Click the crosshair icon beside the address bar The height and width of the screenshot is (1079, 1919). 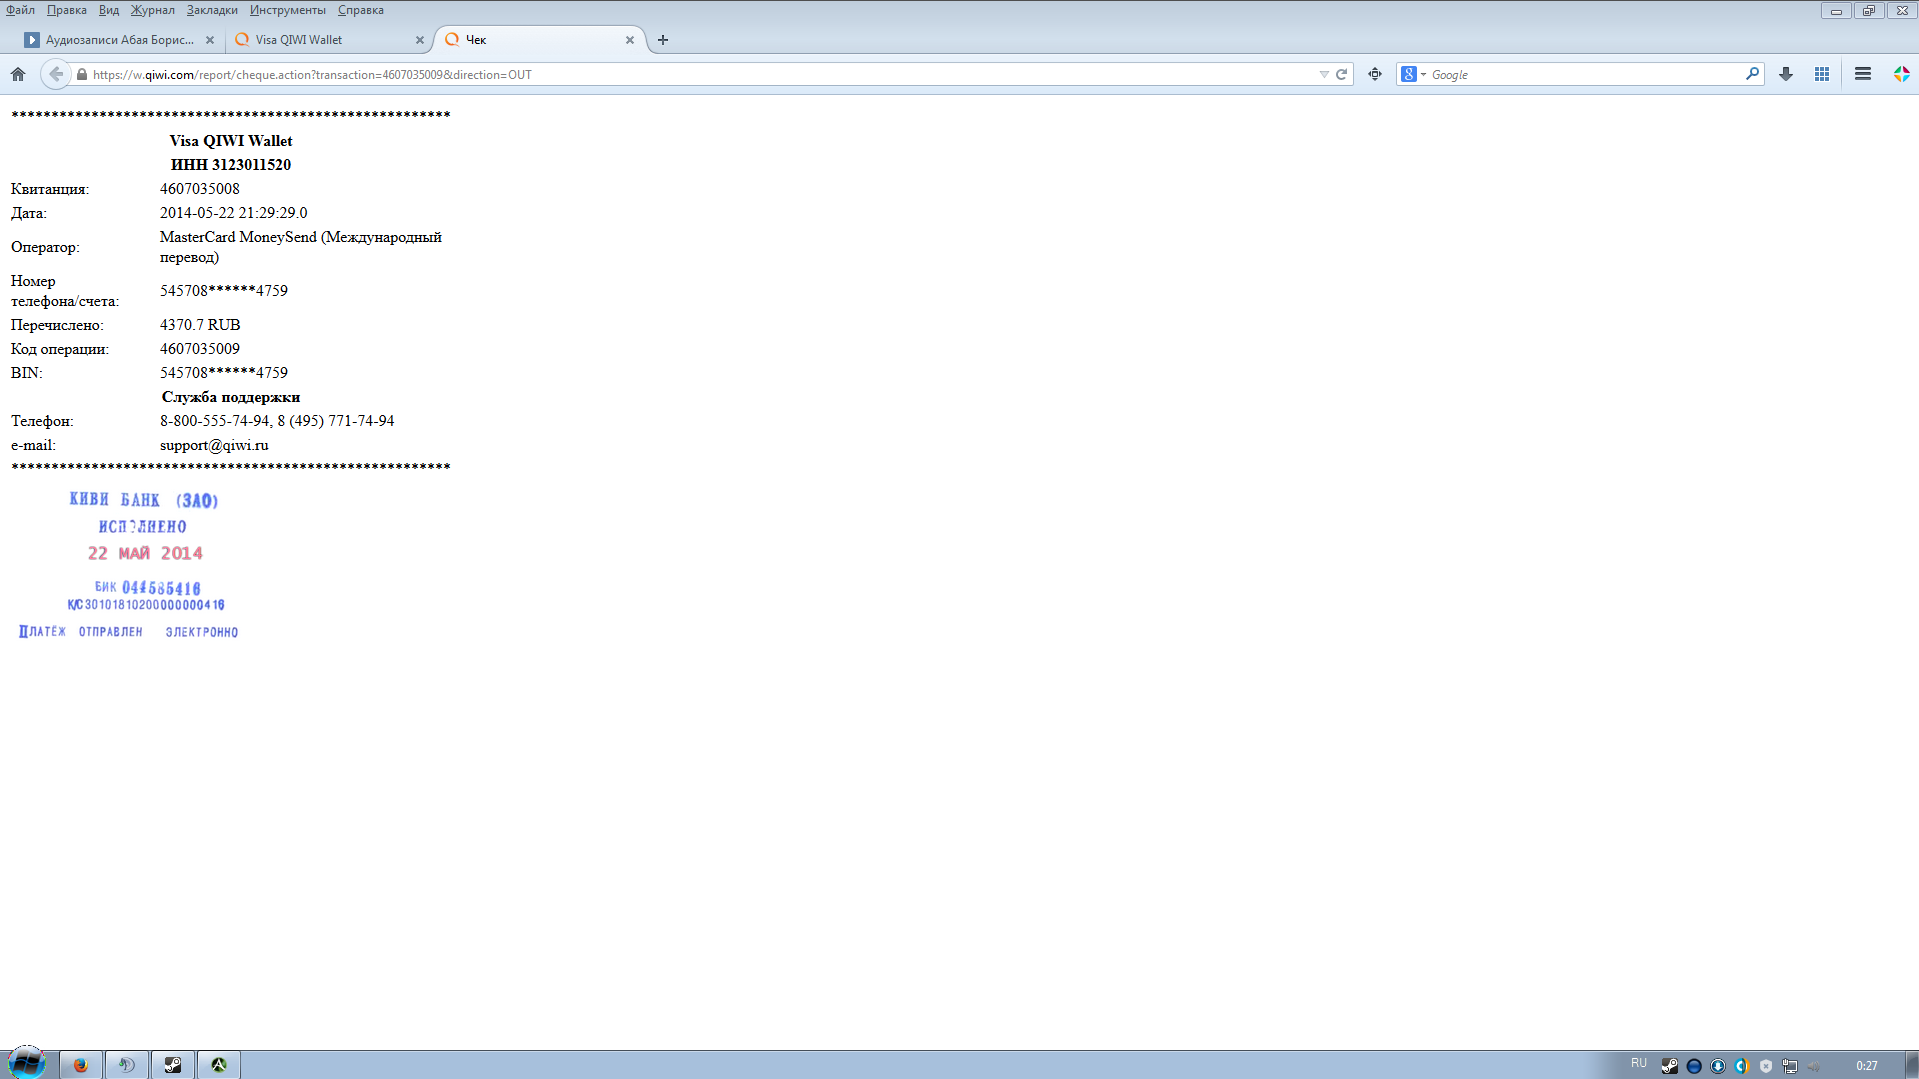[x=1375, y=74]
